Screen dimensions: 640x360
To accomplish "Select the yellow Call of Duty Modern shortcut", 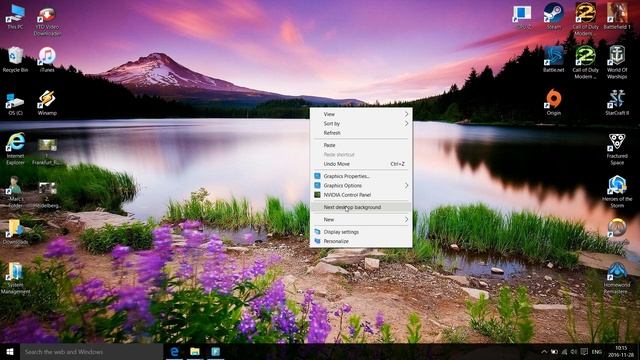I will pyautogui.click(x=585, y=20).
